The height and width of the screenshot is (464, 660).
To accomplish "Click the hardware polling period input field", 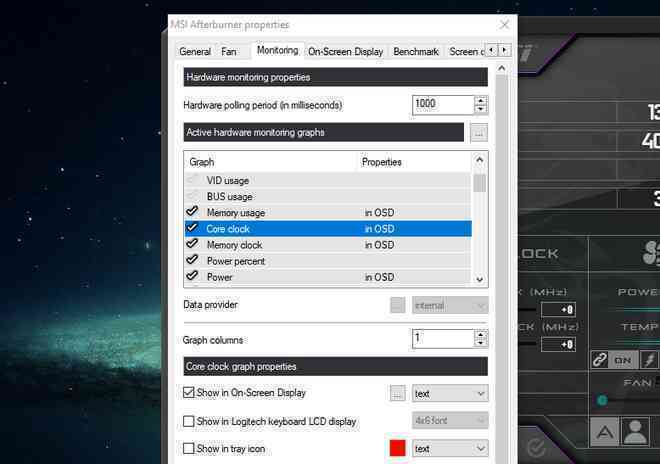I will pyautogui.click(x=443, y=104).
